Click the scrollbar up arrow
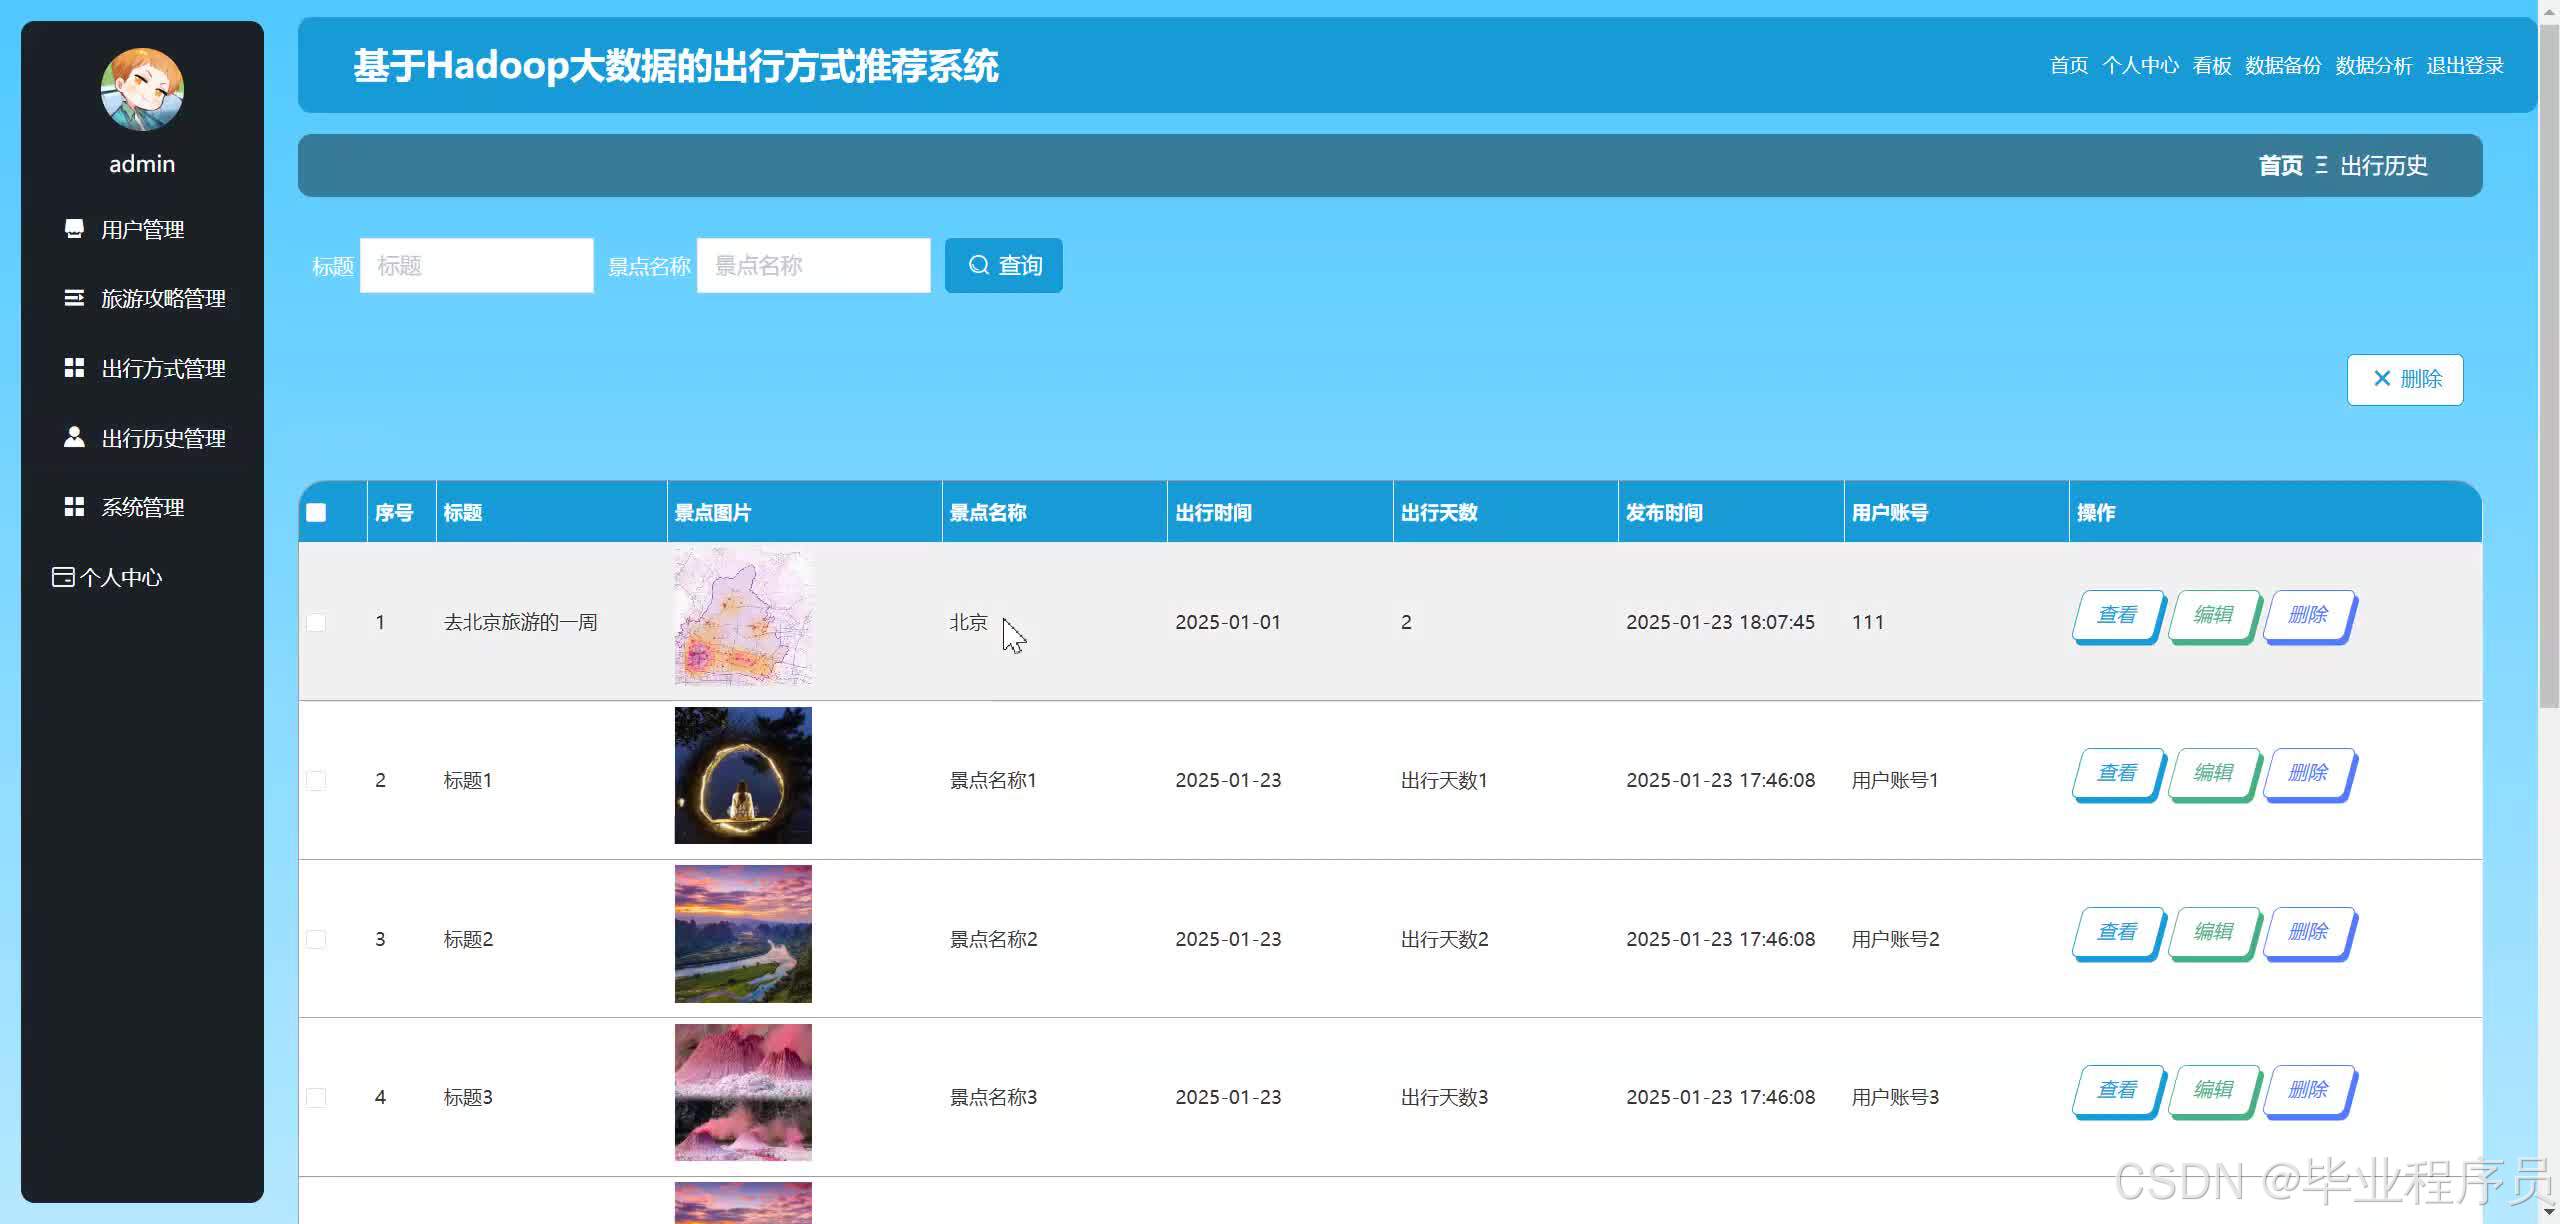The height and width of the screenshot is (1224, 2560). coord(2549,10)
